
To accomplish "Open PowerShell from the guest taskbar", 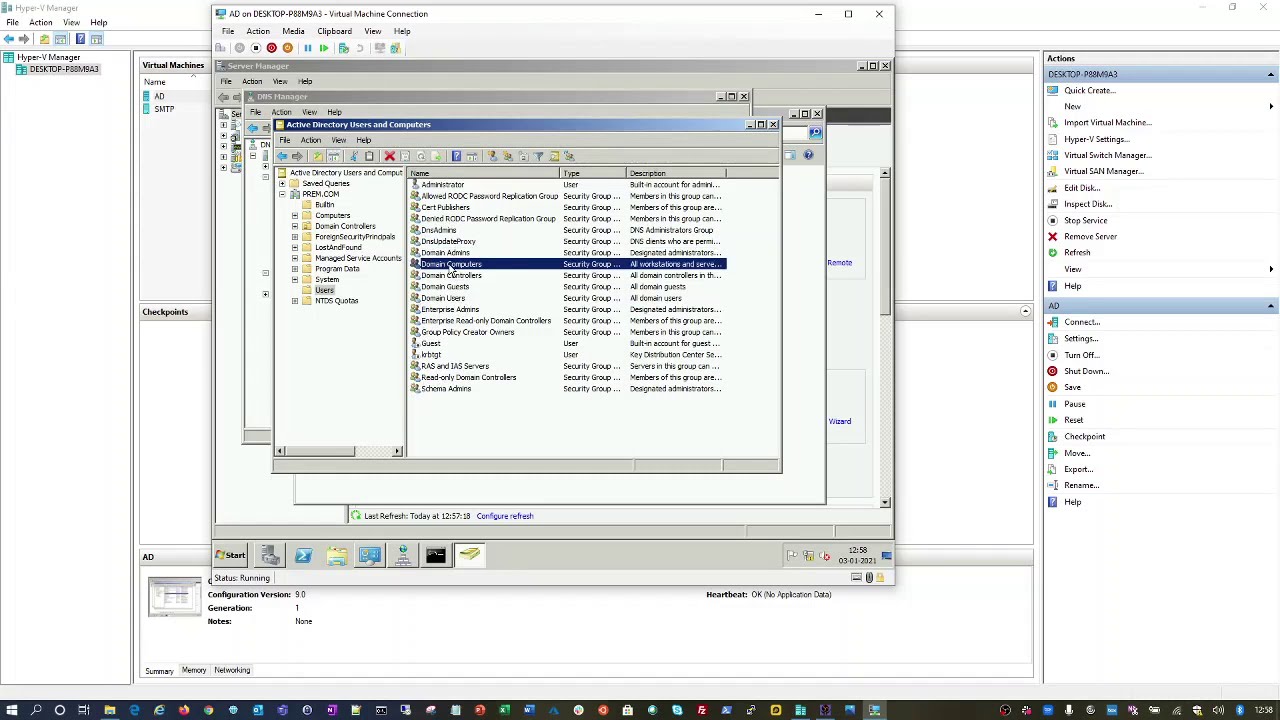I will [x=303, y=555].
